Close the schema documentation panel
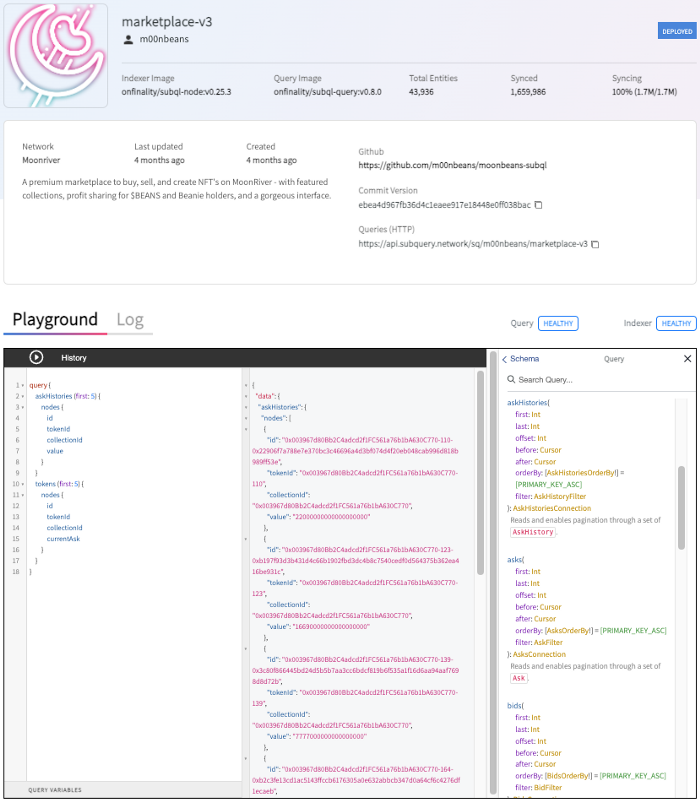Image resolution: width=700 pixels, height=802 pixels. pyautogui.click(x=687, y=359)
